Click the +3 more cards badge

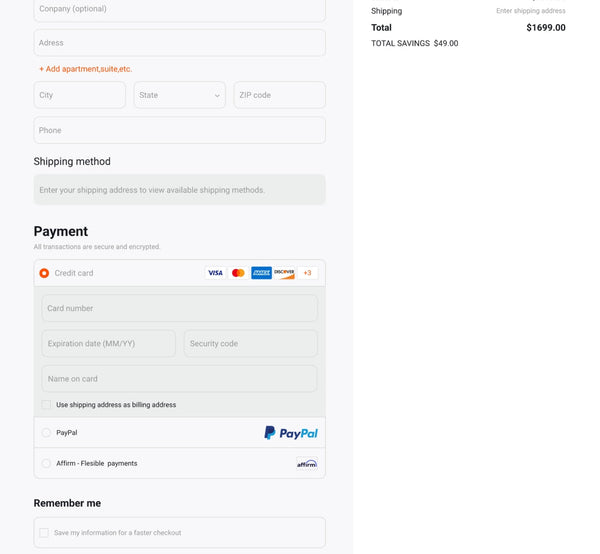(307, 273)
